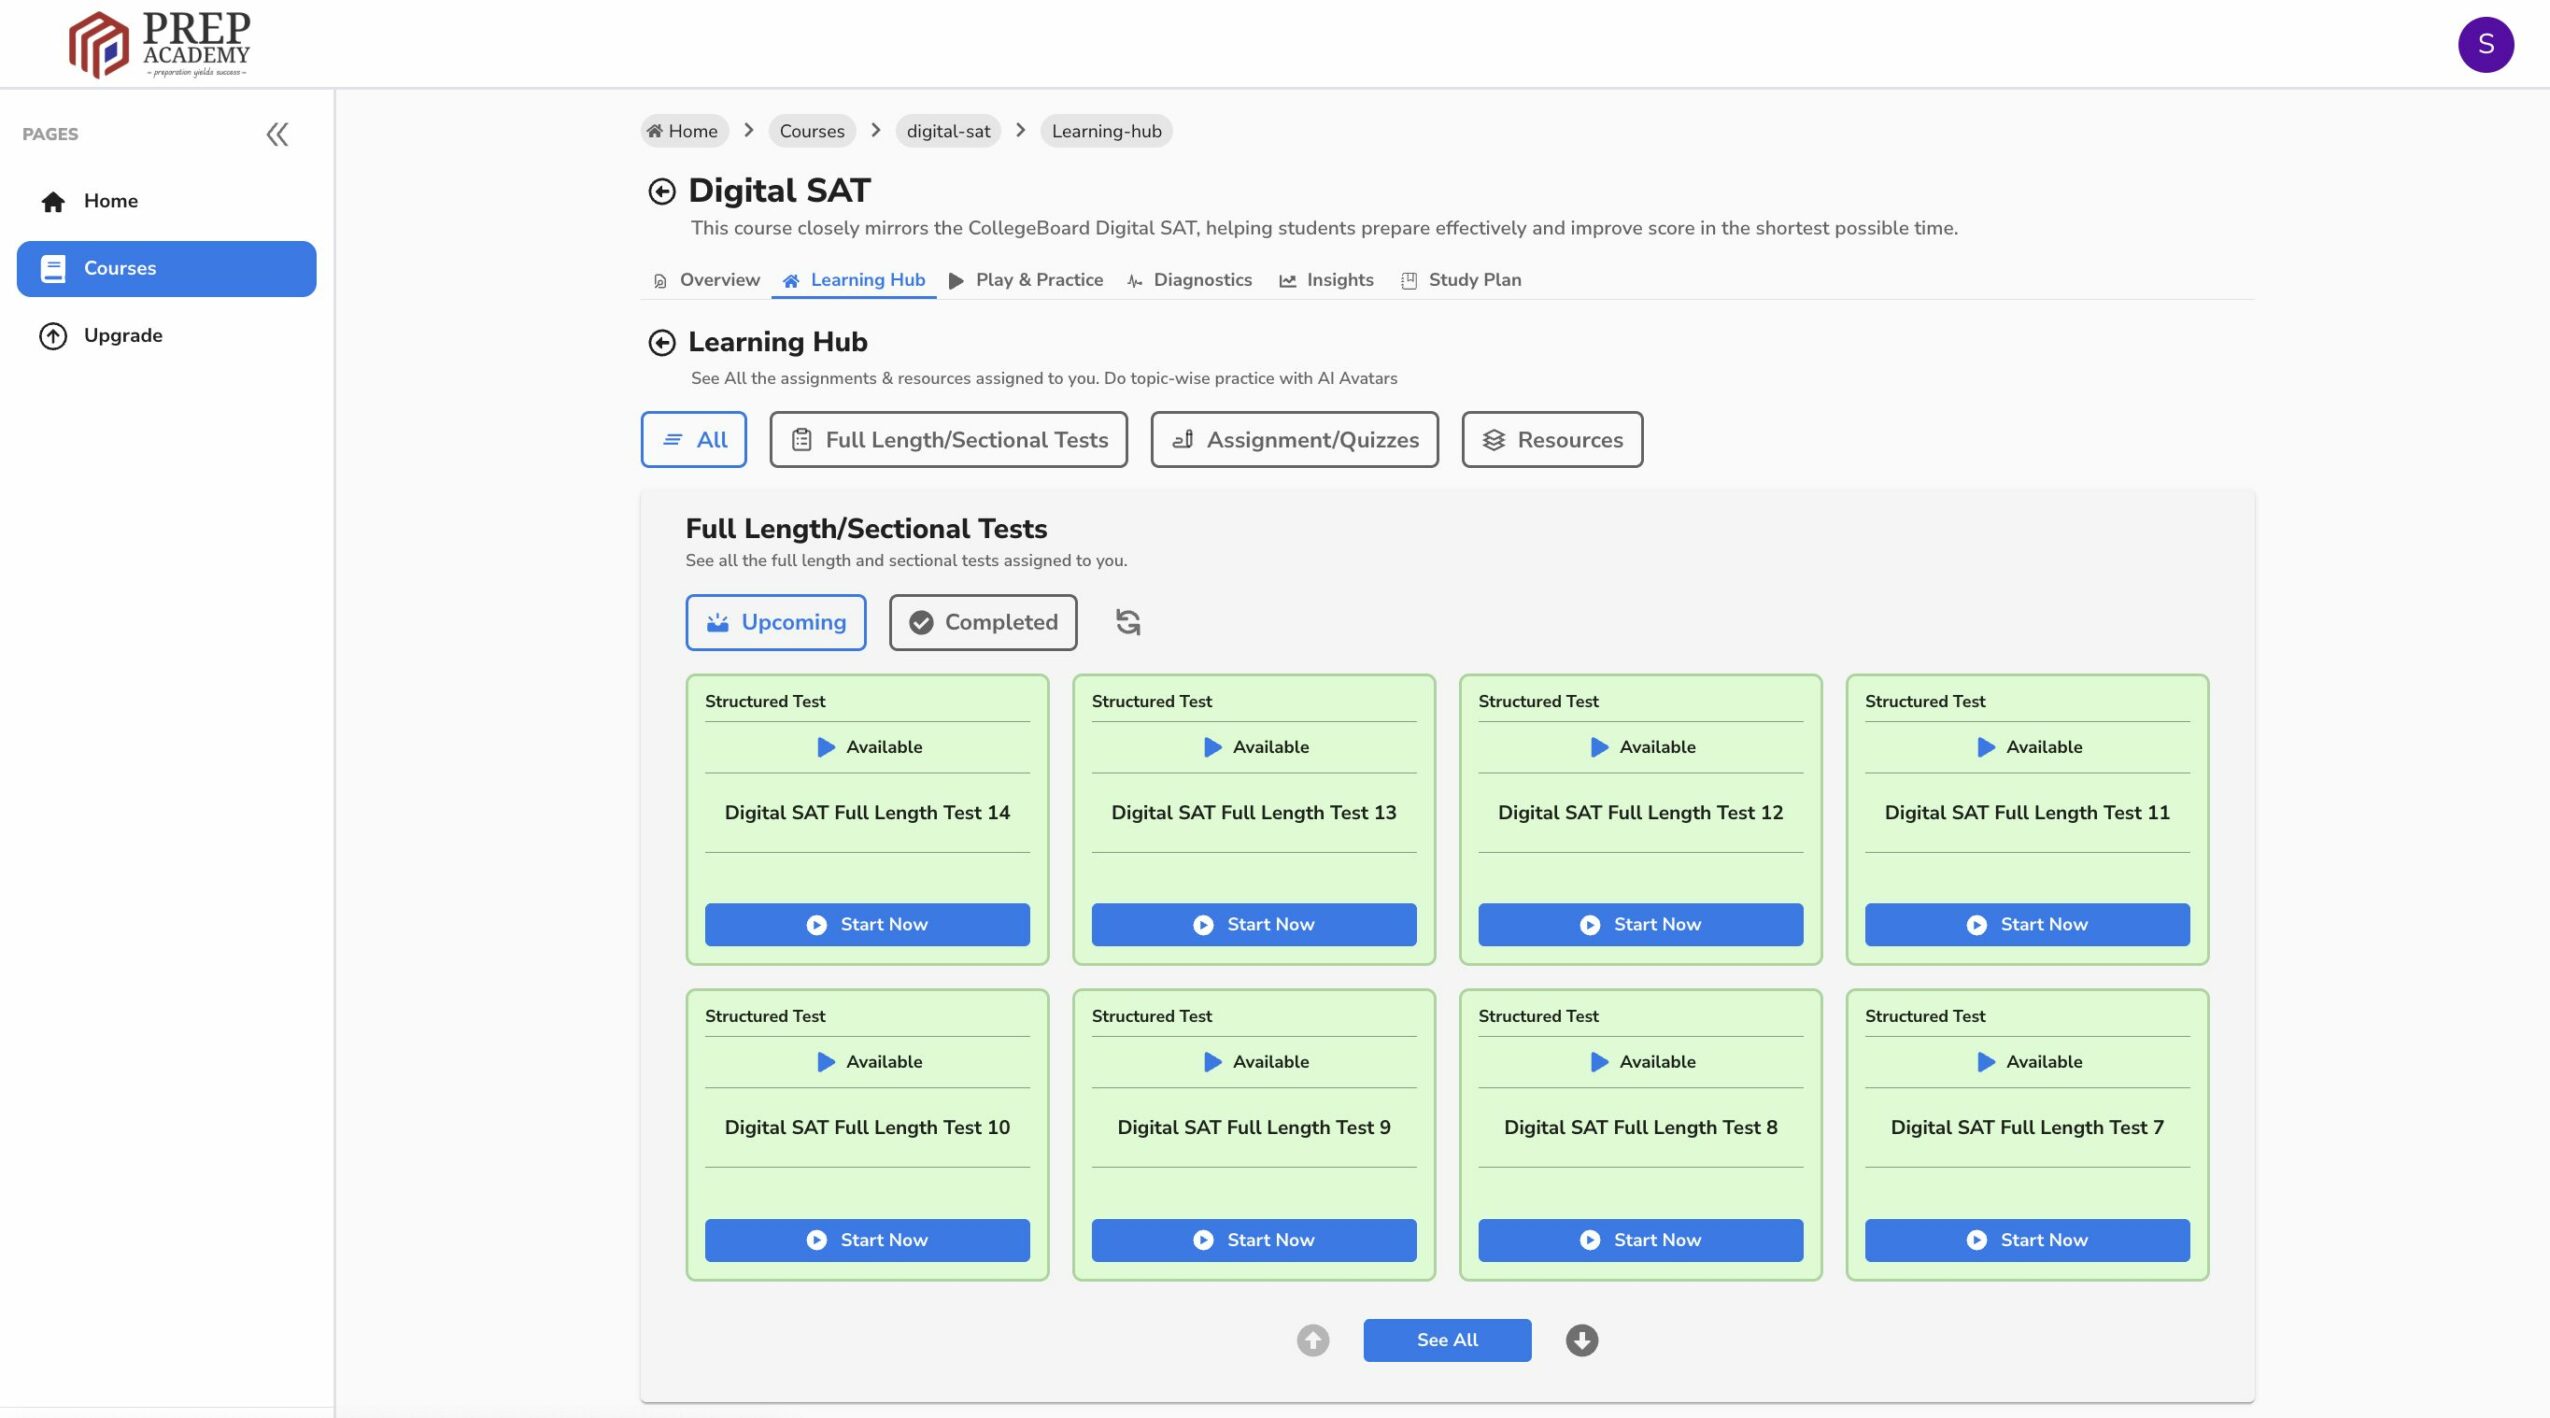Open the user avatar S menu
Image resolution: width=2550 pixels, height=1418 pixels.
[x=2484, y=44]
